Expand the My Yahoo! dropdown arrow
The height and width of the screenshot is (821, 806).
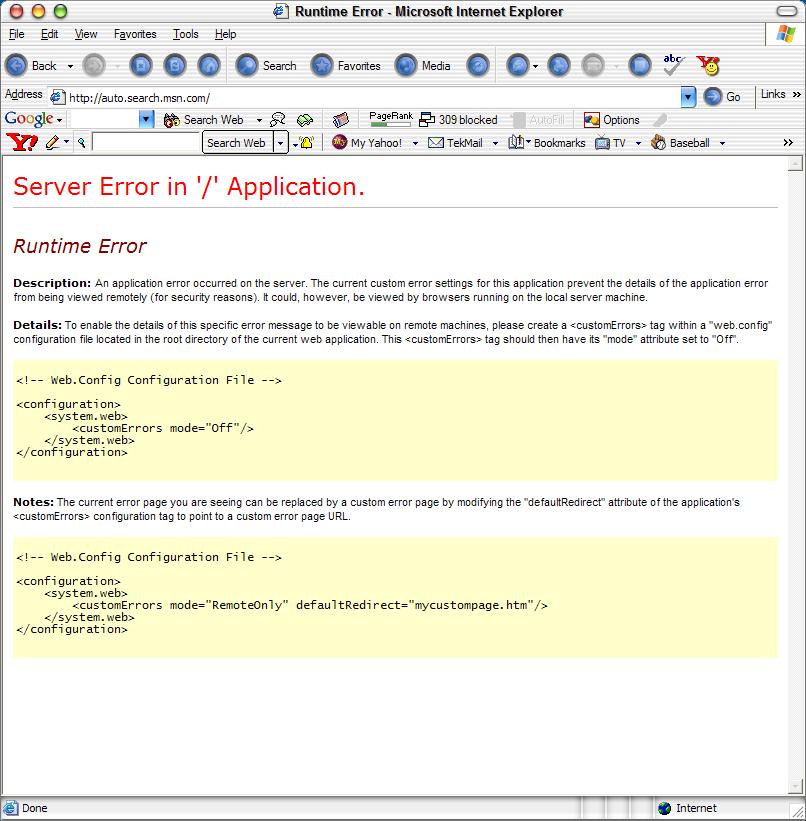[415, 143]
